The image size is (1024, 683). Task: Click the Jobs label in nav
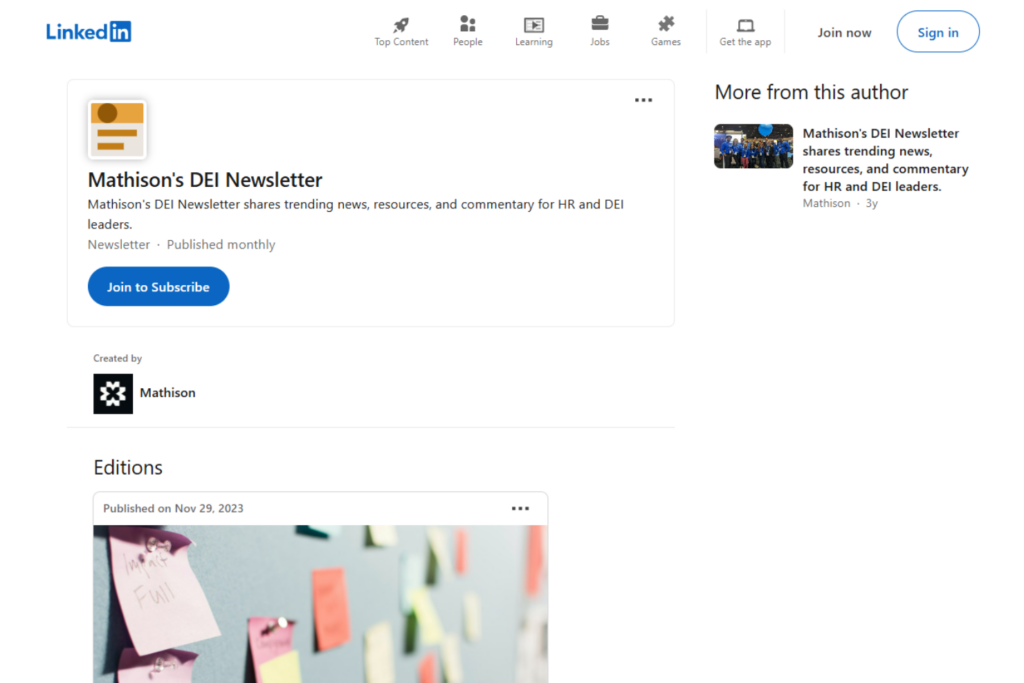[x=600, y=42]
